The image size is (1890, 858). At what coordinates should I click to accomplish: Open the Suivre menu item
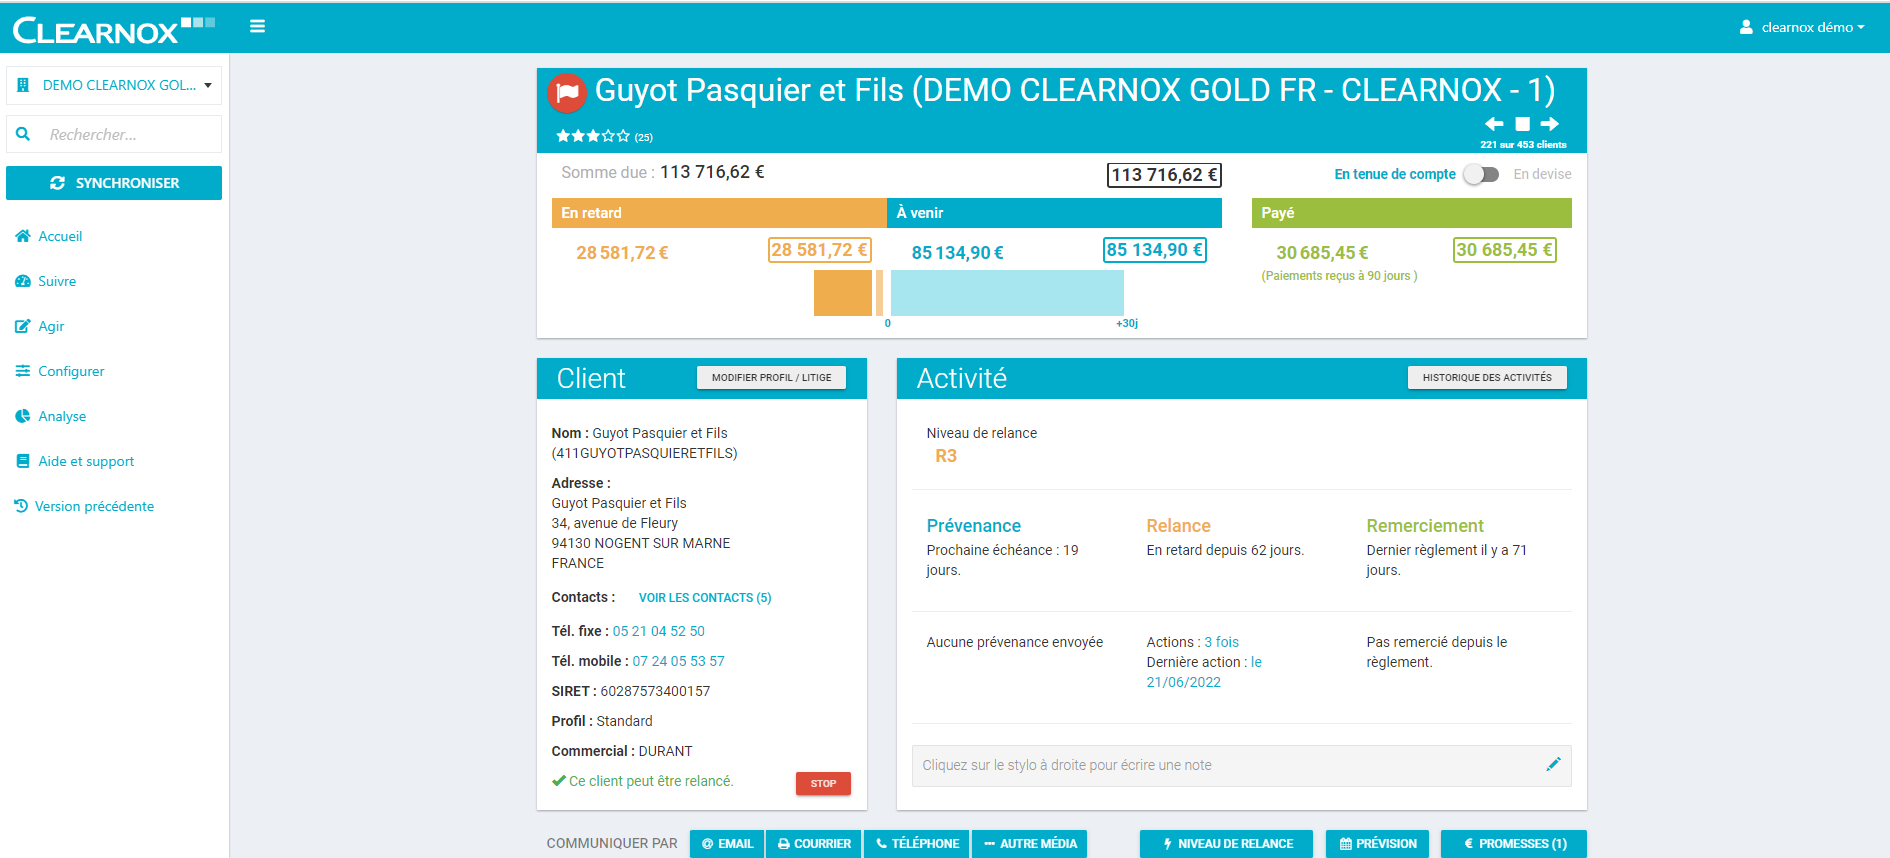(46, 281)
